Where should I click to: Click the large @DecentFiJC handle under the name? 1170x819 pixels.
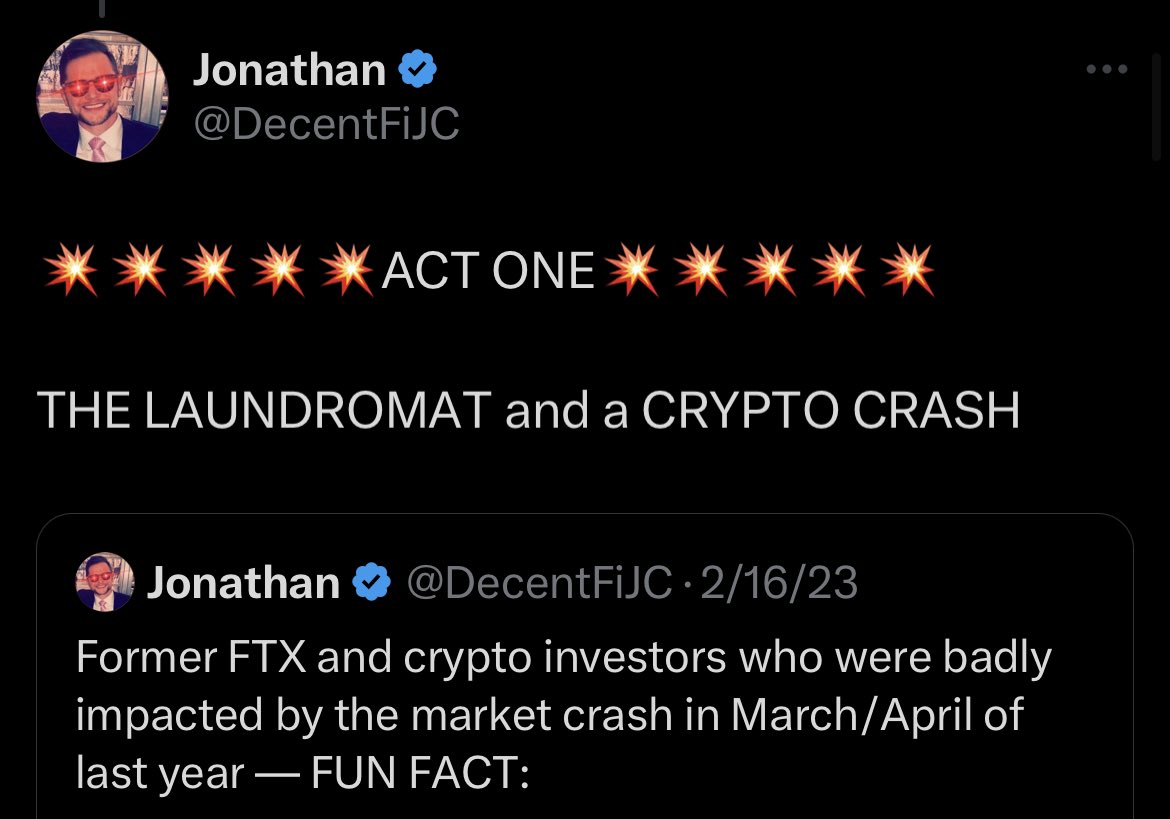point(326,125)
